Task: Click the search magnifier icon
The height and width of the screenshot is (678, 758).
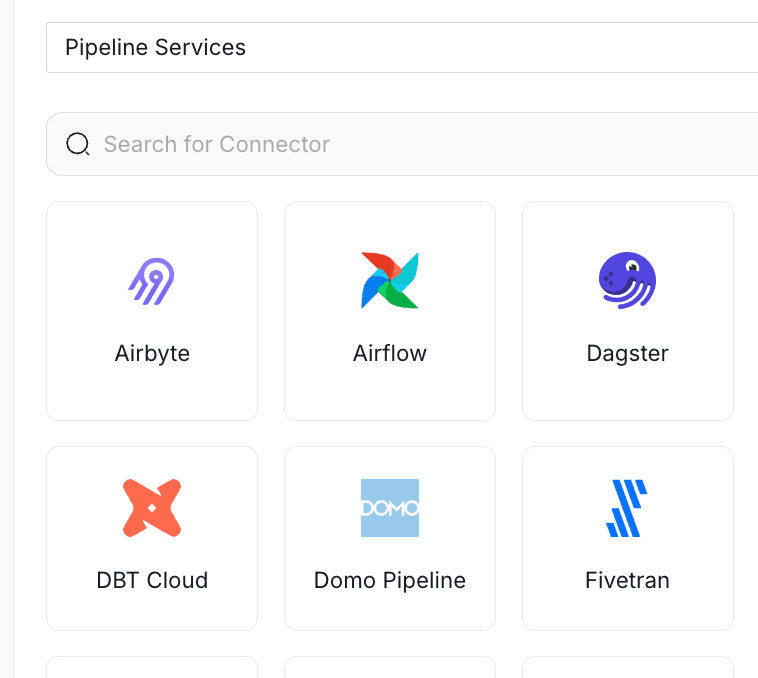Action: [78, 144]
